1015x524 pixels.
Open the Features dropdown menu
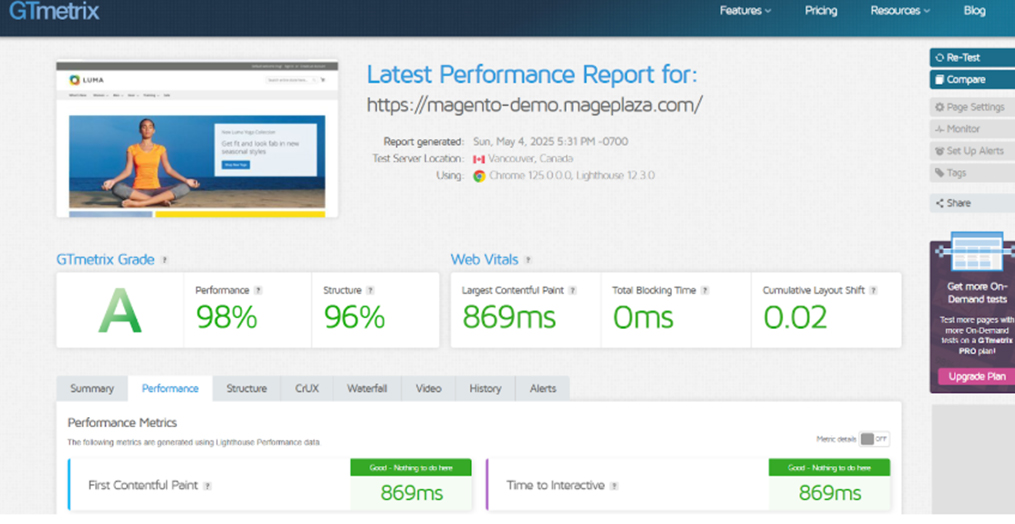click(x=745, y=10)
